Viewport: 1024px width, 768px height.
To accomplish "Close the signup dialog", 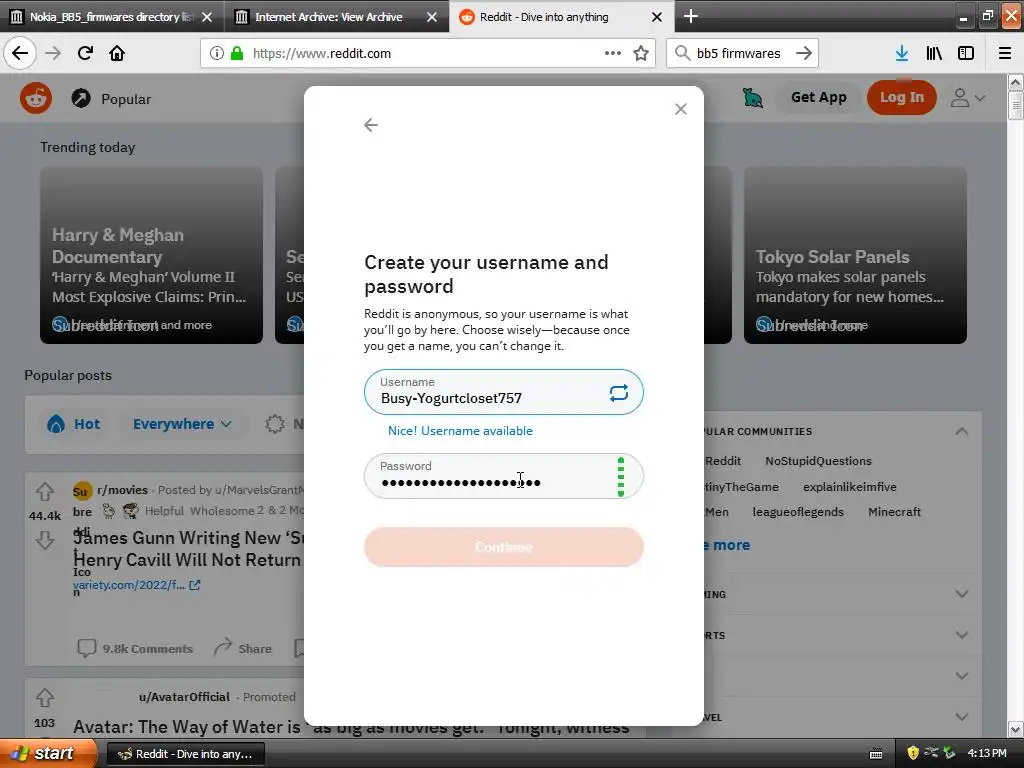I will coord(680,109).
